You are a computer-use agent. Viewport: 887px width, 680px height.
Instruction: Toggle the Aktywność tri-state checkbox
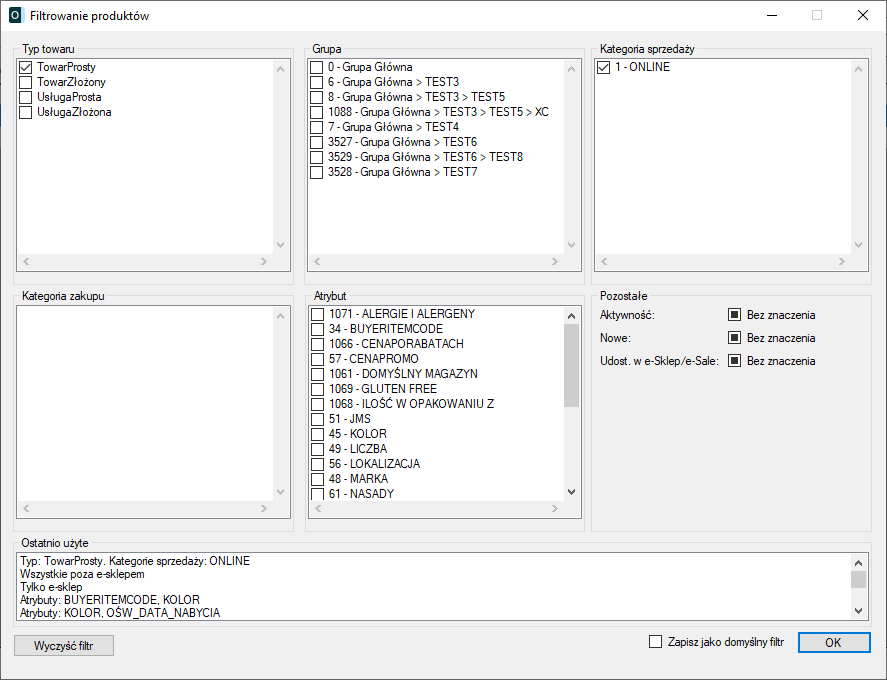(x=734, y=315)
